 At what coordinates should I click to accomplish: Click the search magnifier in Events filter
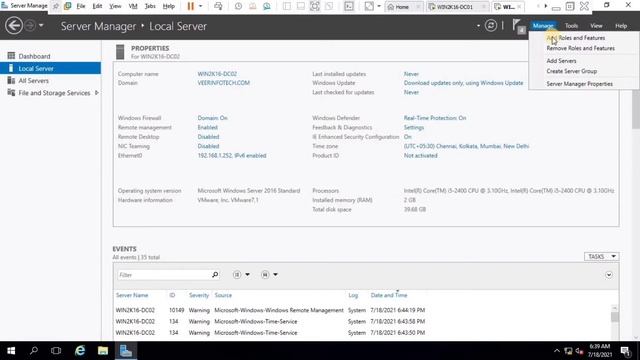coord(215,275)
